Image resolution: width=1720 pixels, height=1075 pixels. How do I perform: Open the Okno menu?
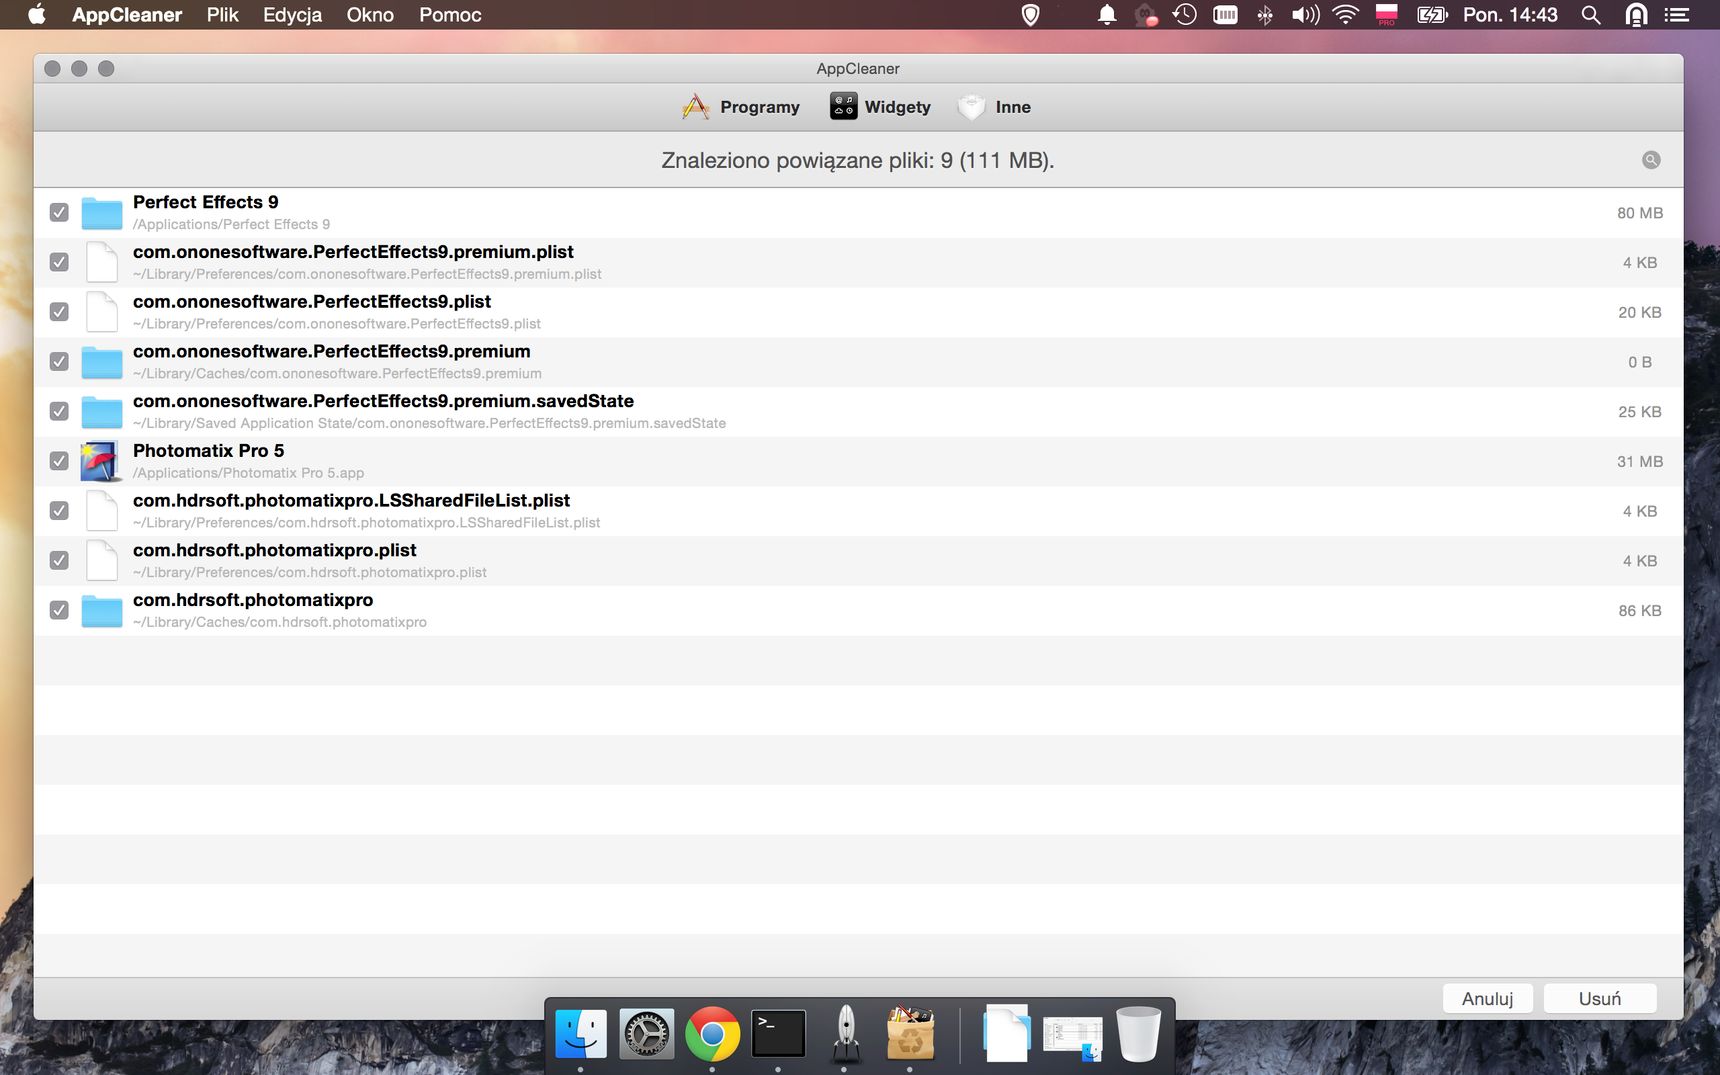(370, 15)
